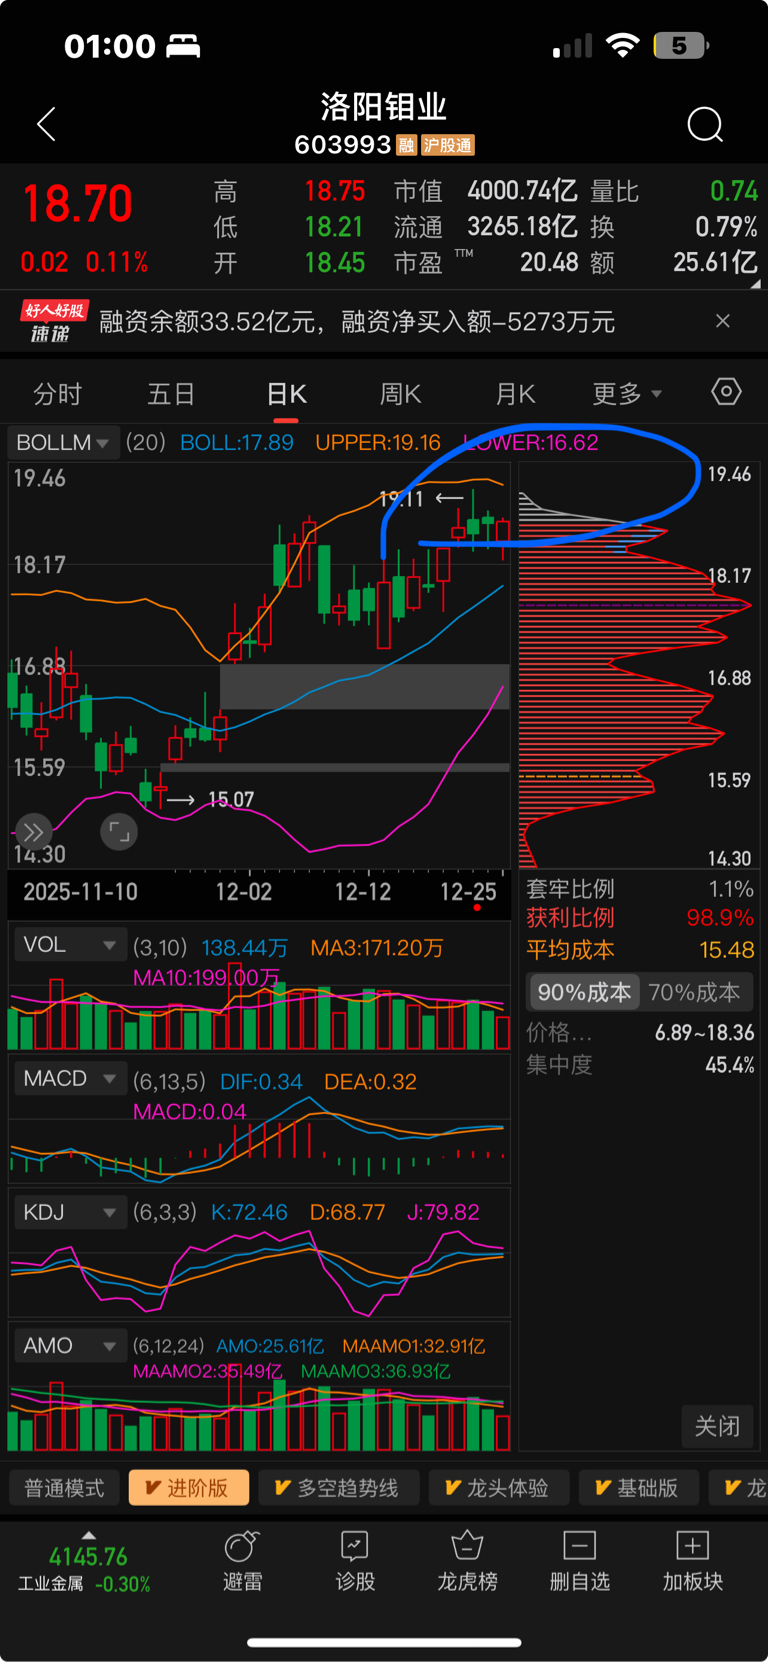Tap 删自选 minus icon
The width and height of the screenshot is (768, 1662).
[580, 1546]
